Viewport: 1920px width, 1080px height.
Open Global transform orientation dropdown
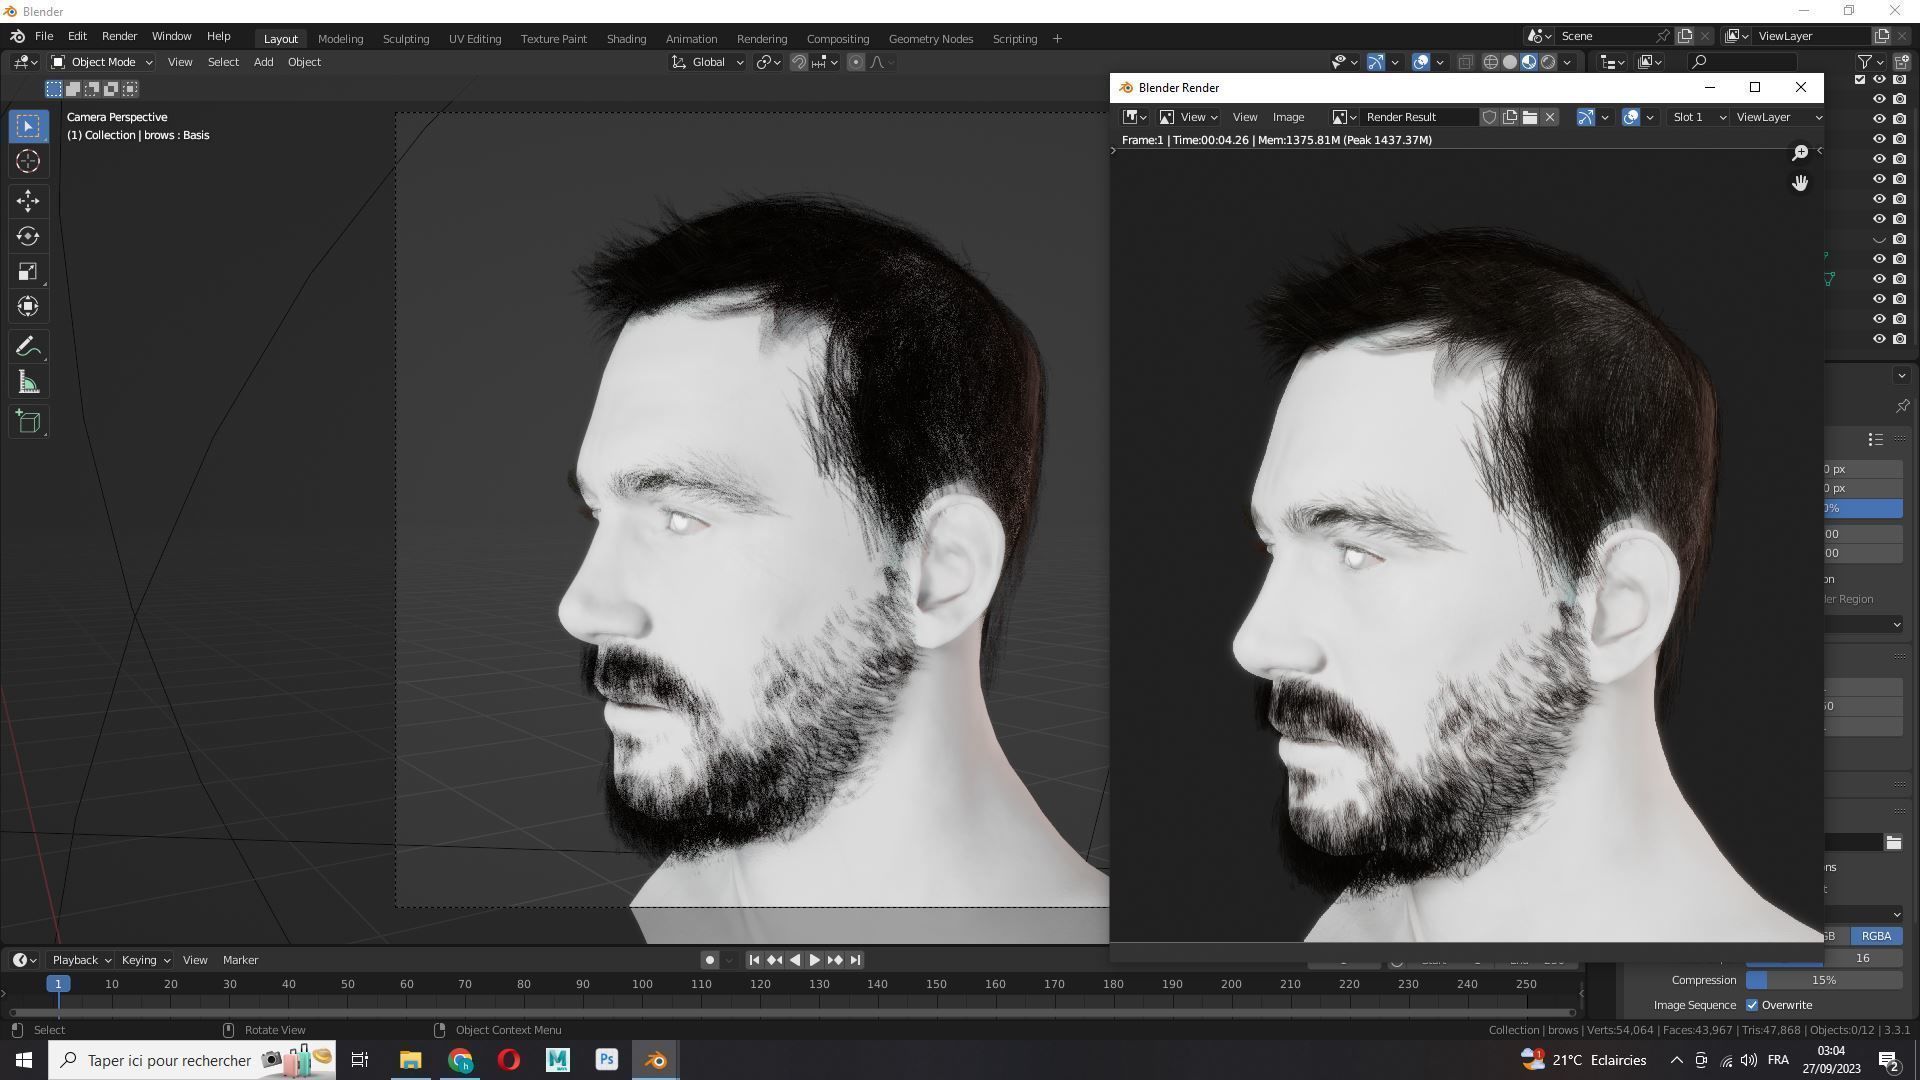click(708, 62)
